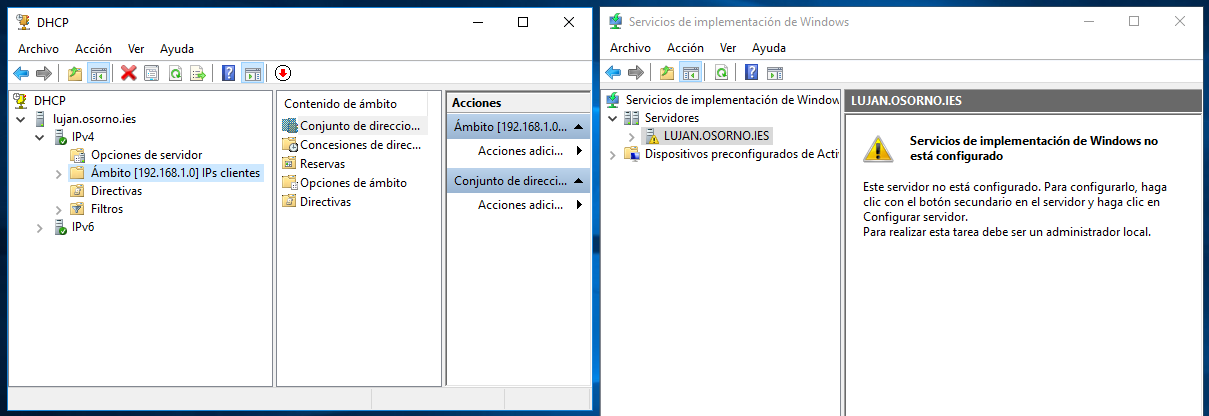
Task: Expand Dispositivos preconfigurados node
Action: coord(614,154)
